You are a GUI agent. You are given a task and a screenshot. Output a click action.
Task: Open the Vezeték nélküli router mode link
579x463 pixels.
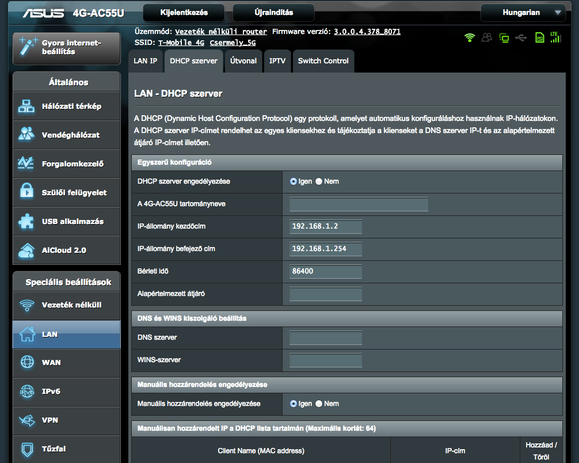[221, 32]
